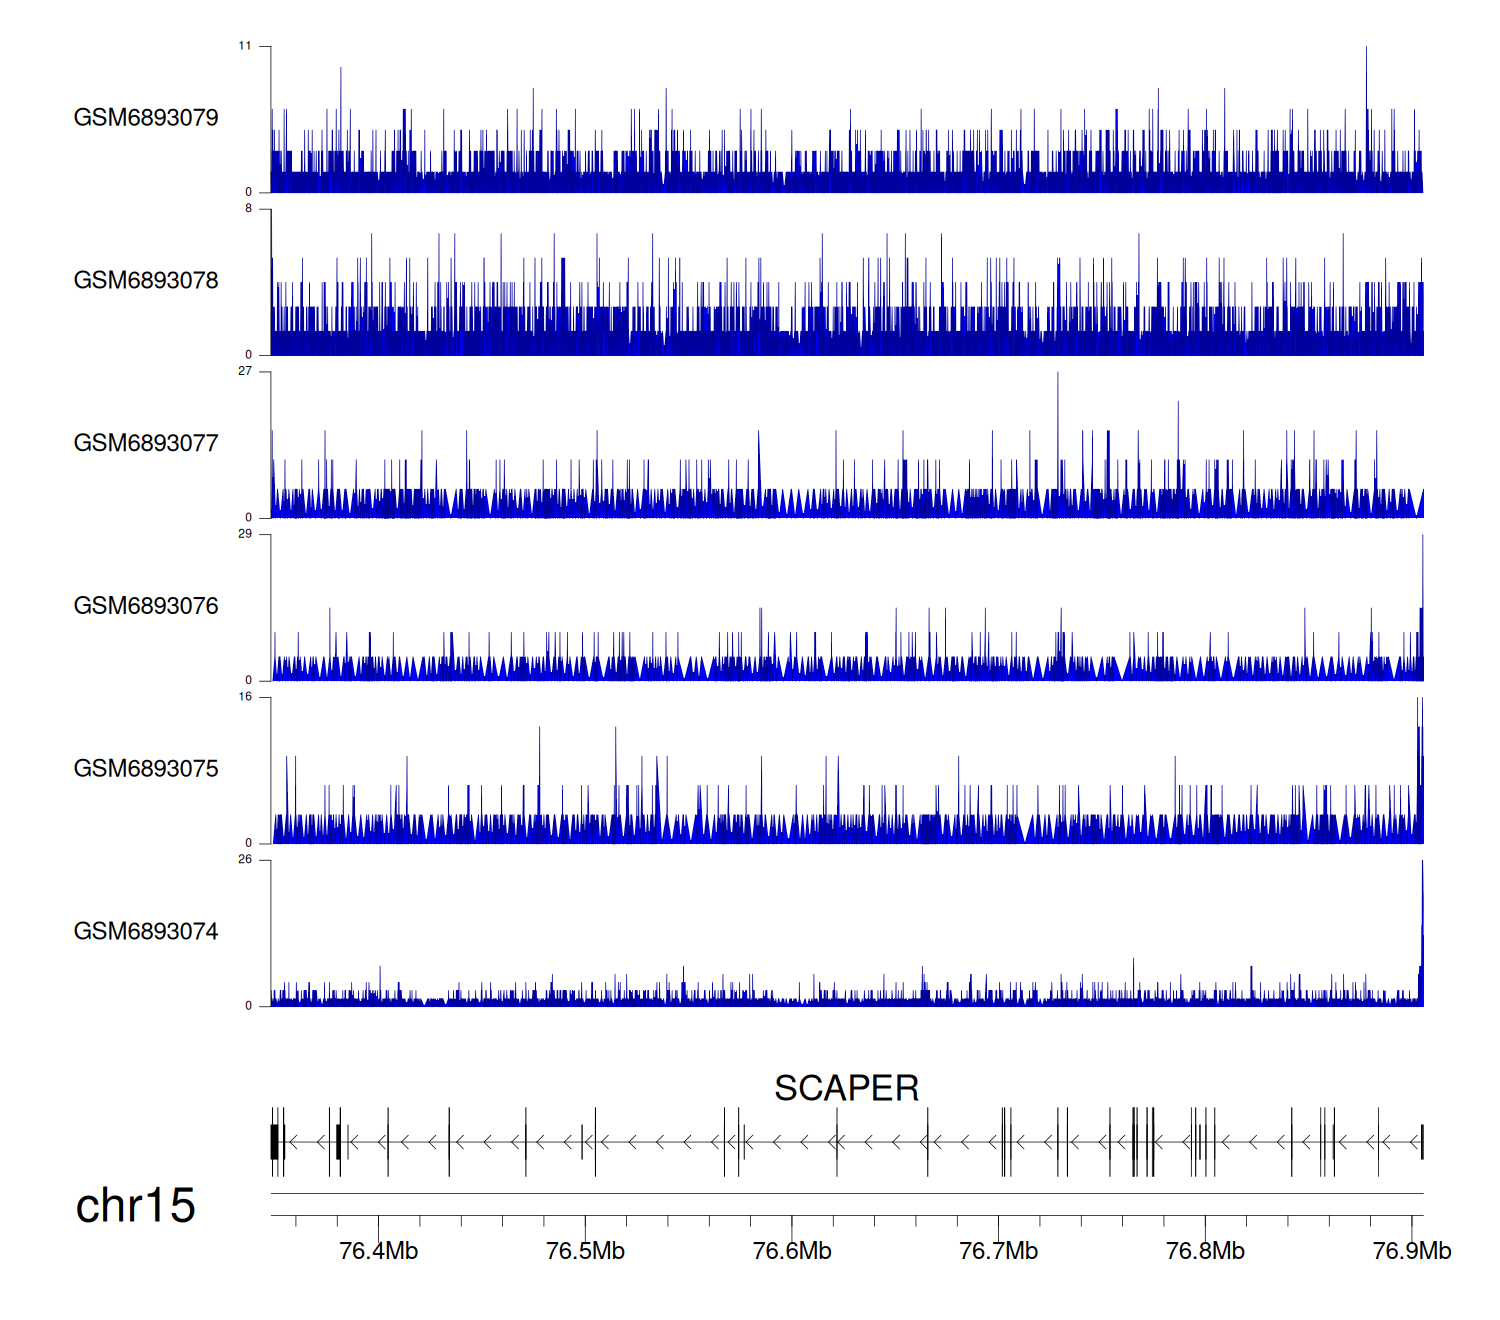Click the y-axis maximum value 29
1500x1320 pixels.
coord(245,534)
